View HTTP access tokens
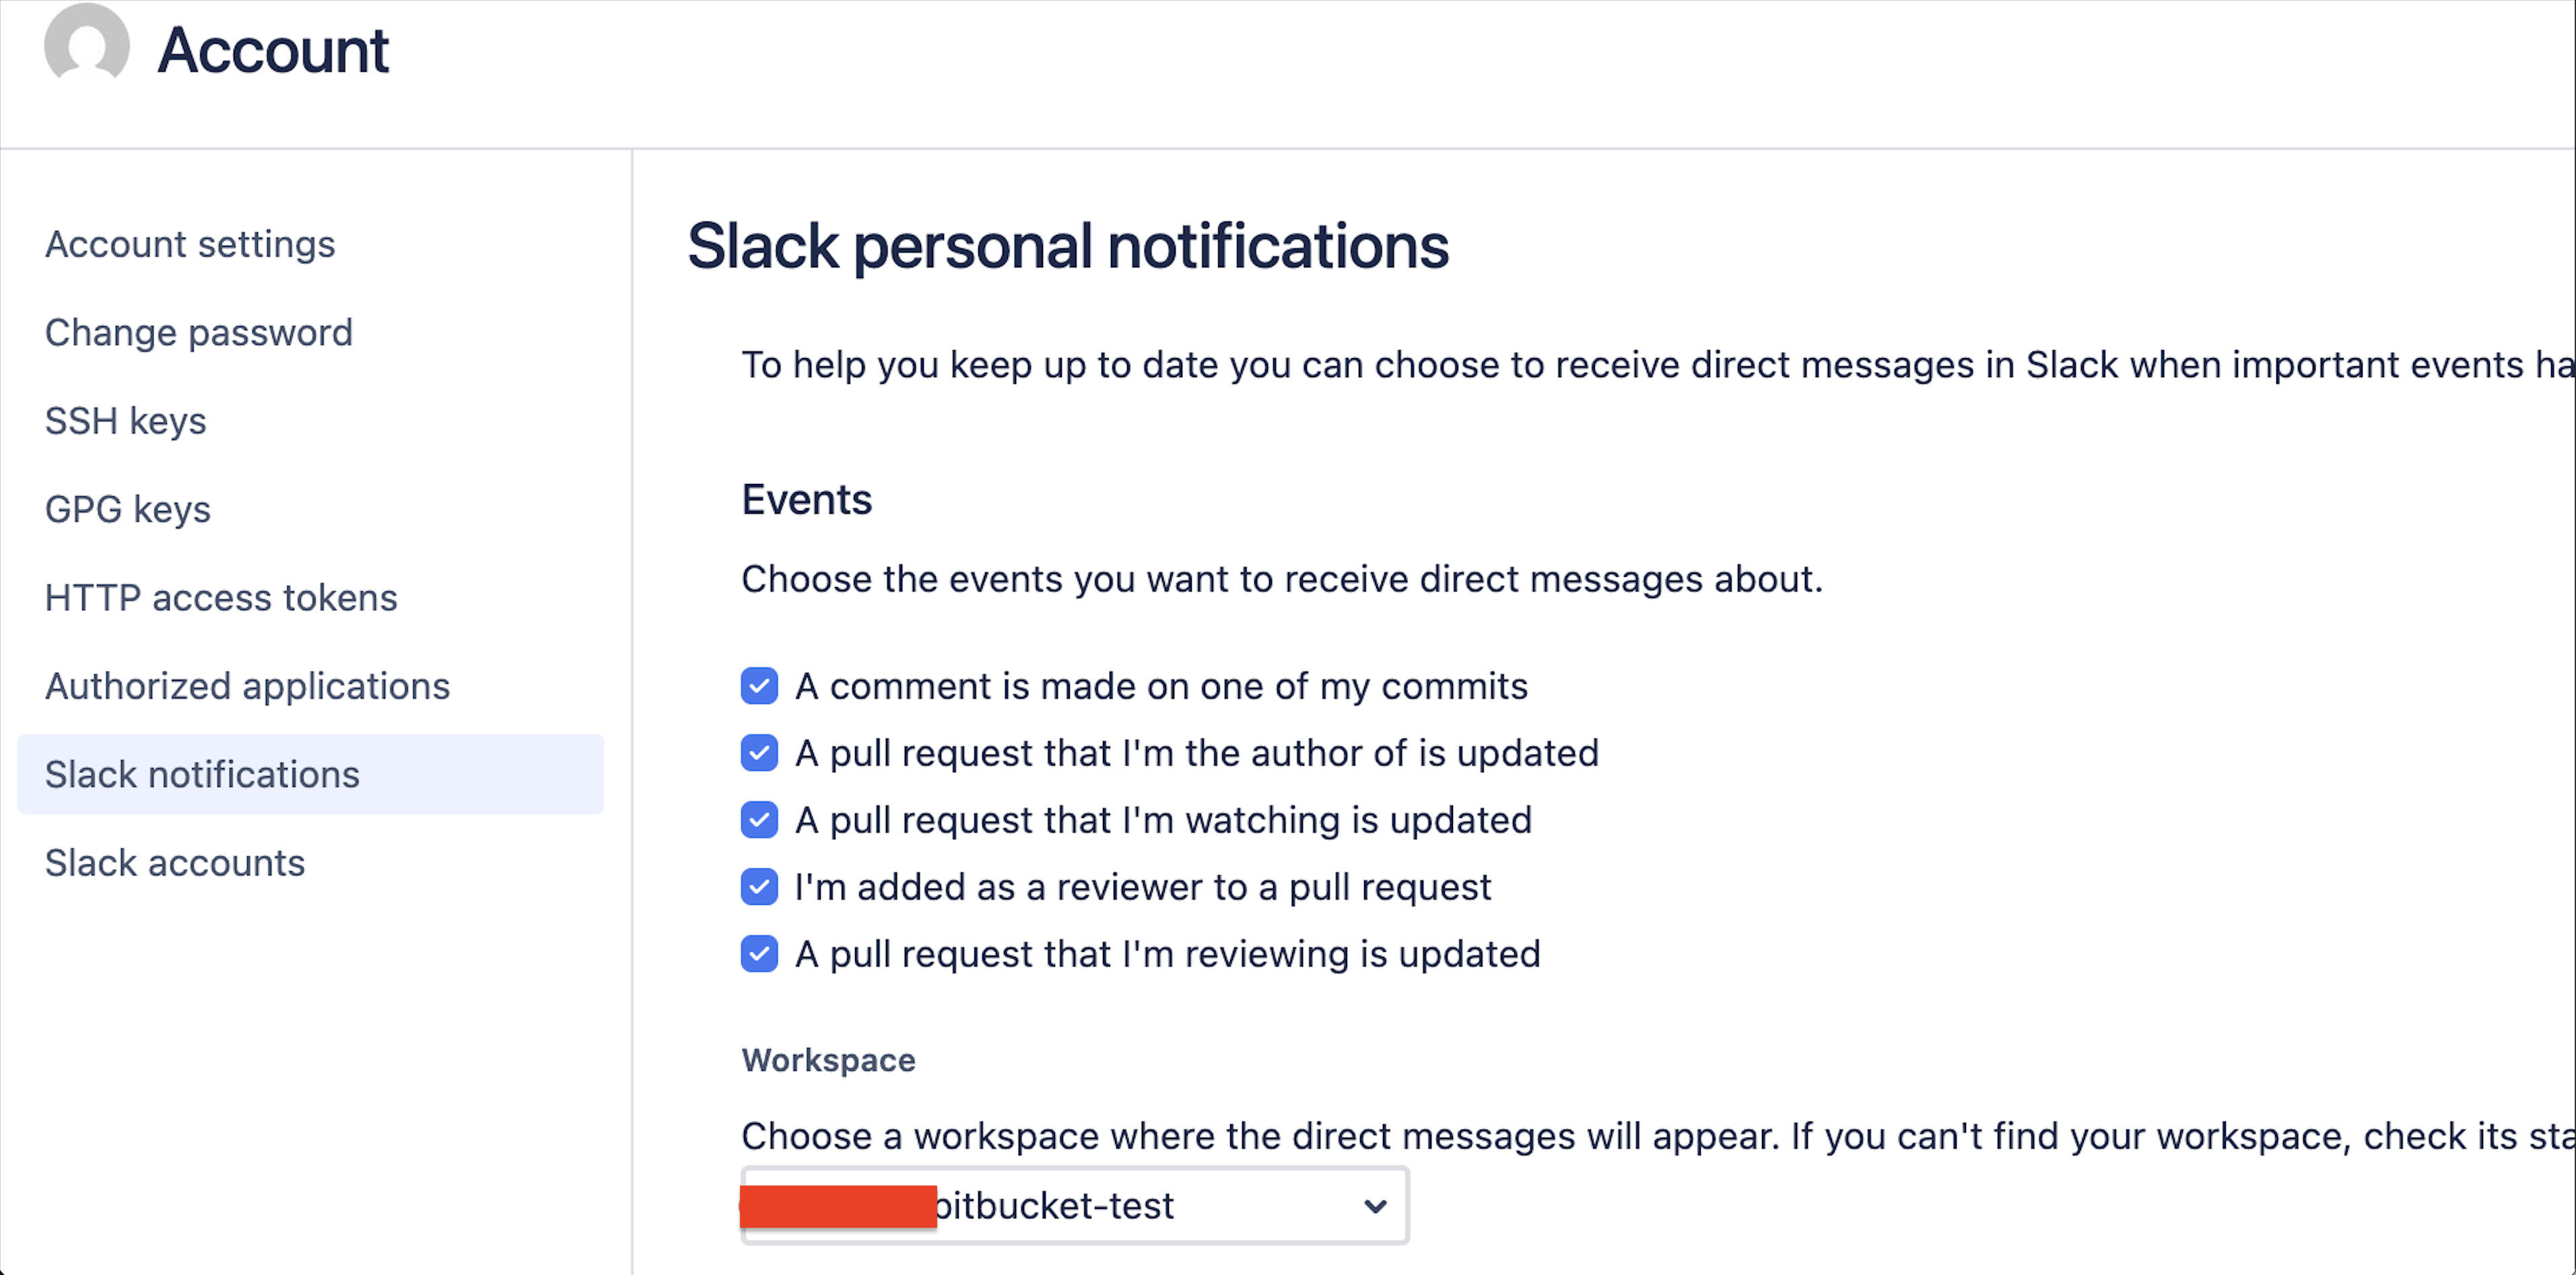 [x=221, y=597]
